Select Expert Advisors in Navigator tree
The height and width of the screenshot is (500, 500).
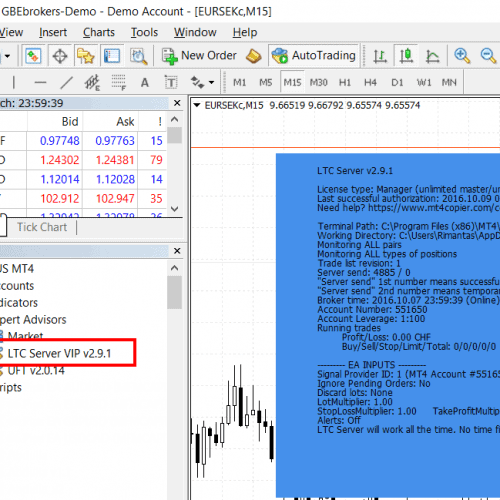[x=33, y=320]
